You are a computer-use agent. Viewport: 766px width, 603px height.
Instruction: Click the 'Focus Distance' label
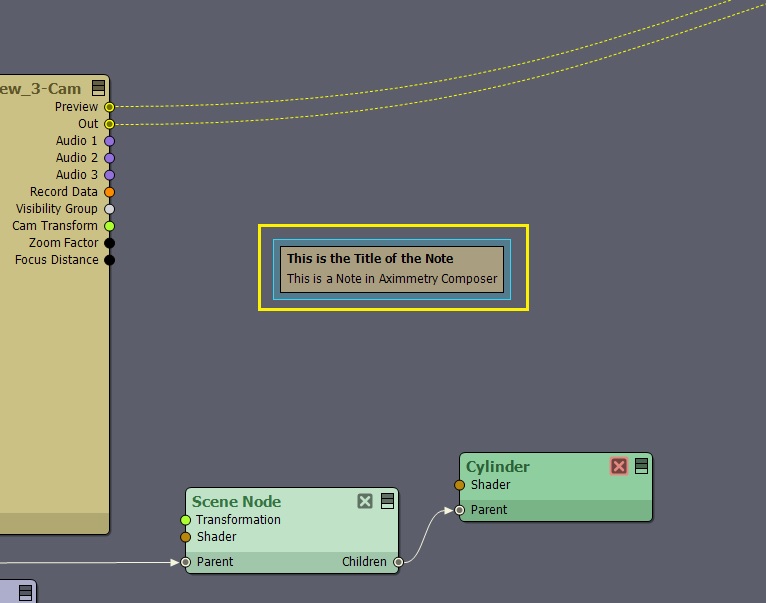click(x=57, y=259)
